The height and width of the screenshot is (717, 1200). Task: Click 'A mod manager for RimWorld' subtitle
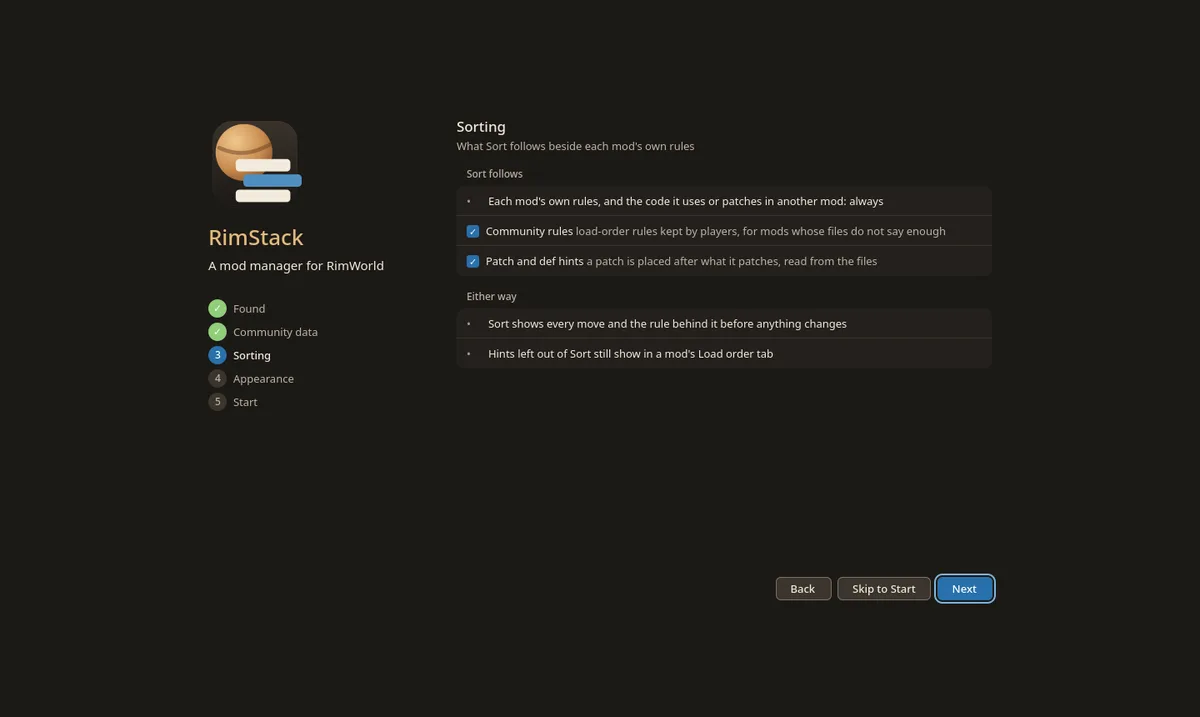[x=296, y=266]
